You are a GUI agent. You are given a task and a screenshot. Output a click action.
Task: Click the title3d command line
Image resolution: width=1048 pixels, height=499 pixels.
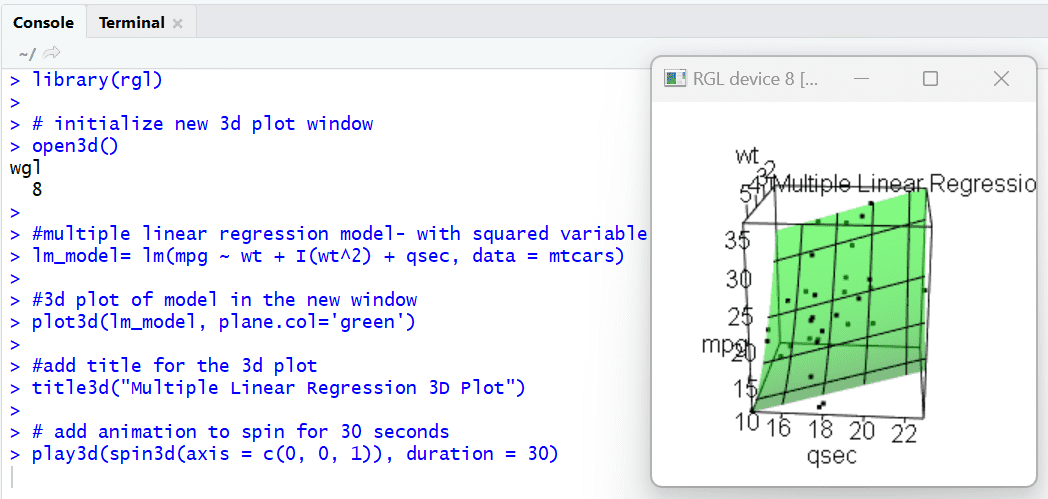(x=278, y=388)
